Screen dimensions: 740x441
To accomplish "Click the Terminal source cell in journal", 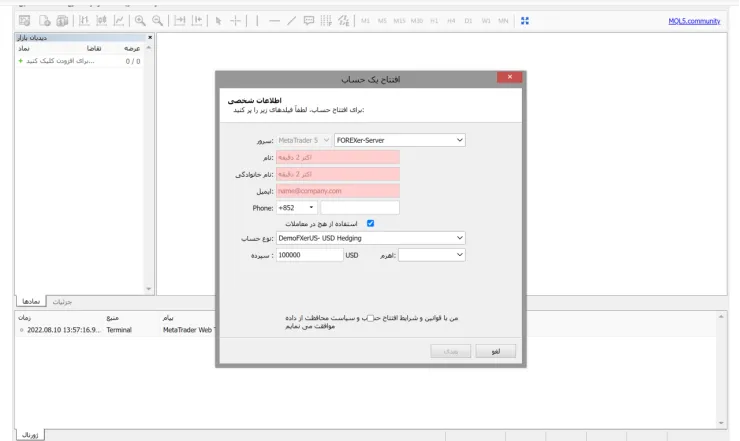I will pyautogui.click(x=119, y=330).
